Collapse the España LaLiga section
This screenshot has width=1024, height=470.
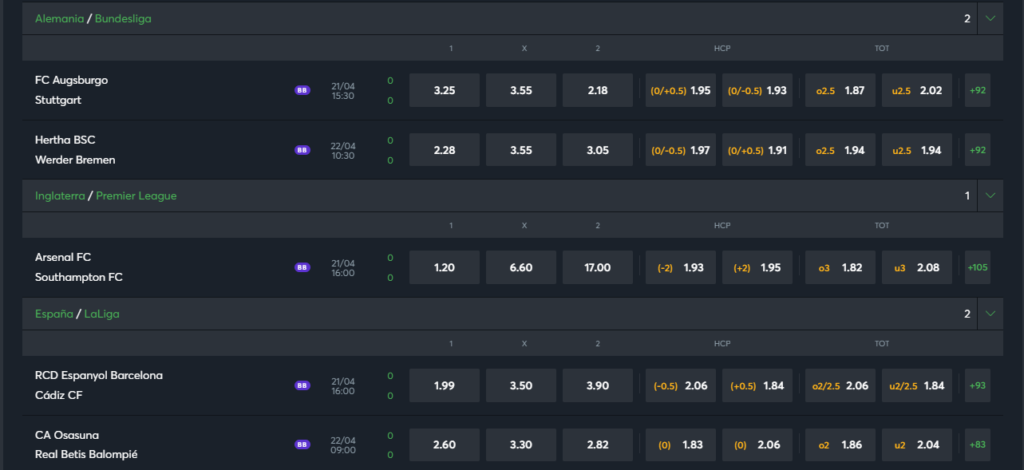[990, 314]
